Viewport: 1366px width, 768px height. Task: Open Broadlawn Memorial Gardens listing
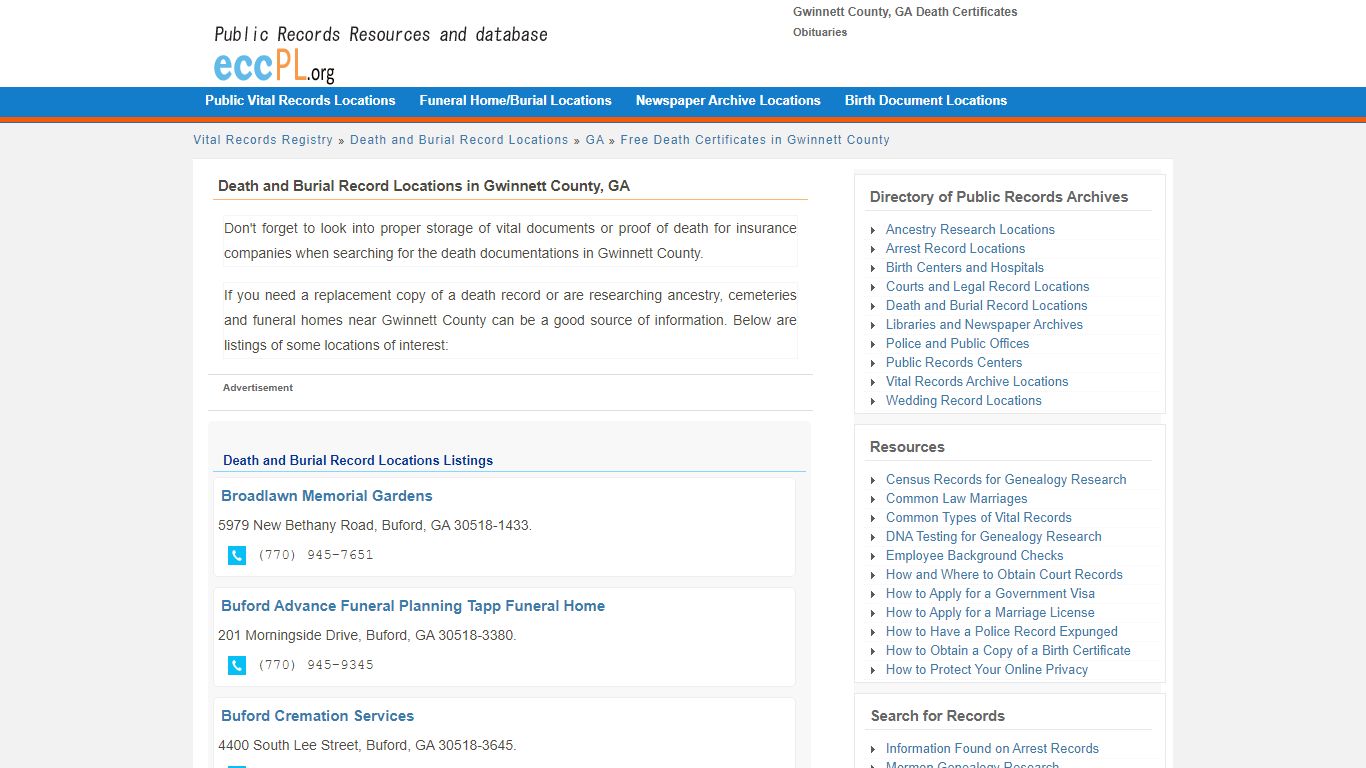(x=327, y=496)
